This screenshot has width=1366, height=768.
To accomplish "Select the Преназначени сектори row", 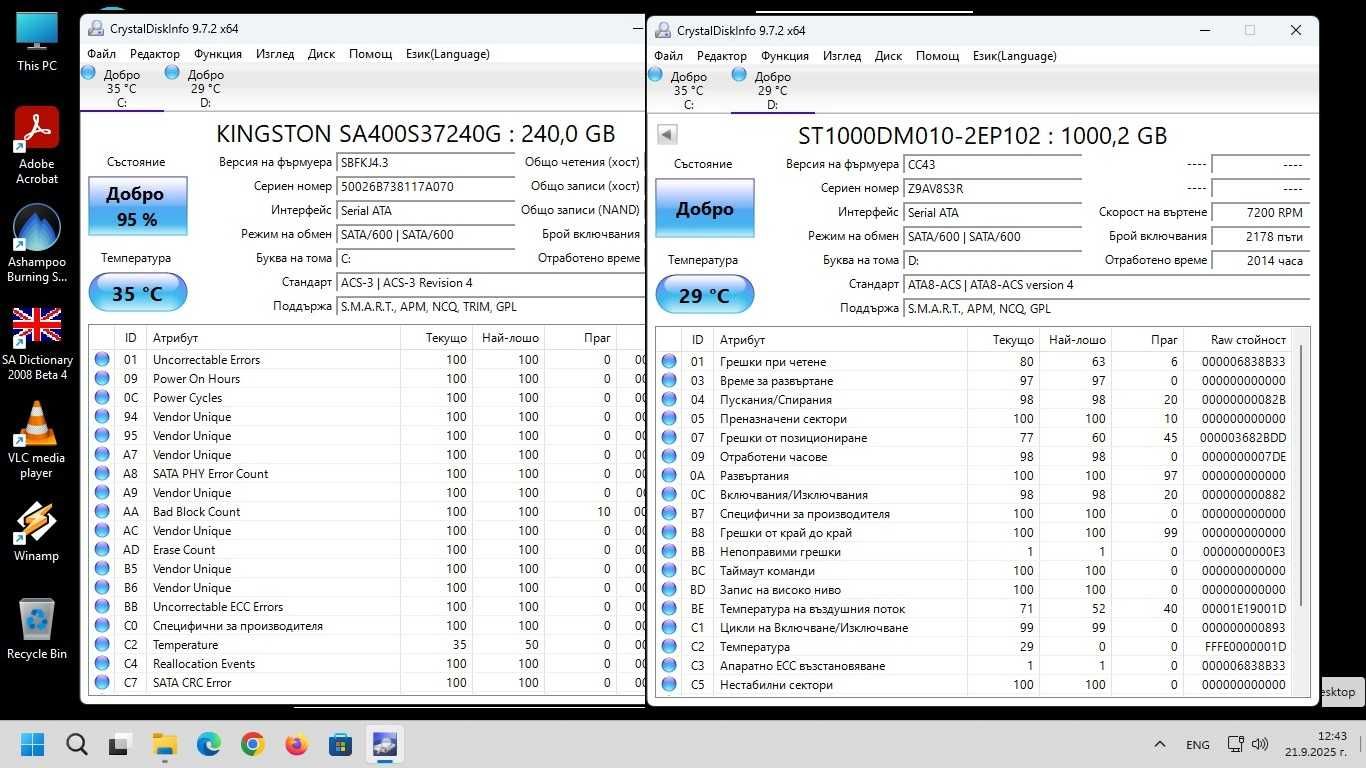I will 975,418.
